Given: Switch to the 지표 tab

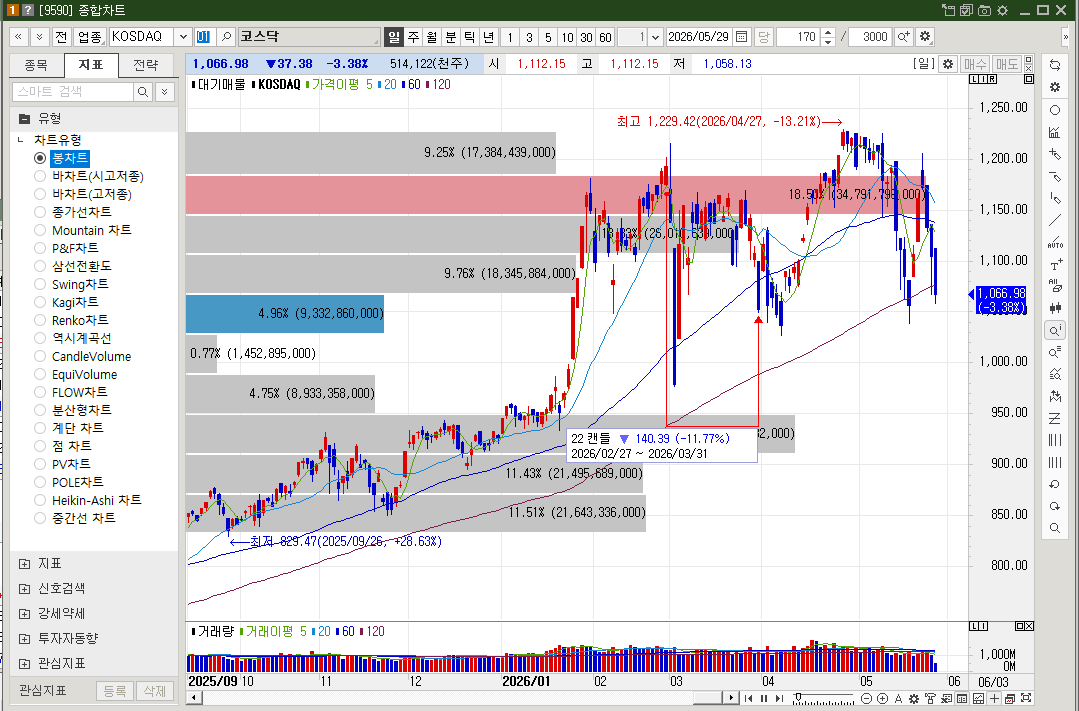Looking at the screenshot, I should coord(91,65).
